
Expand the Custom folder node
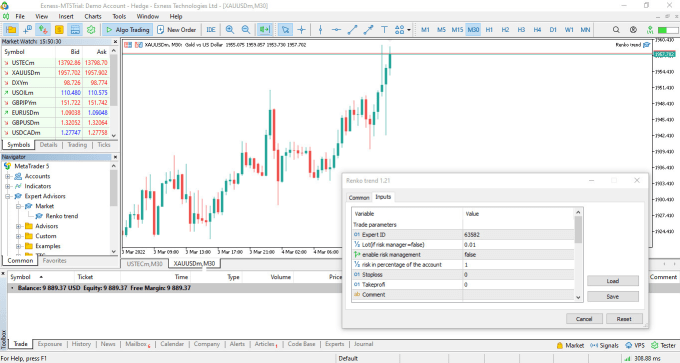pos(18,236)
